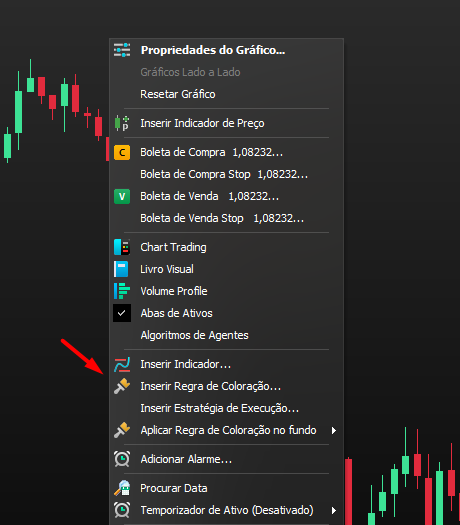Click the Inserir Indicador wave icon
Viewport: 460px width, 525px height.
(122, 364)
